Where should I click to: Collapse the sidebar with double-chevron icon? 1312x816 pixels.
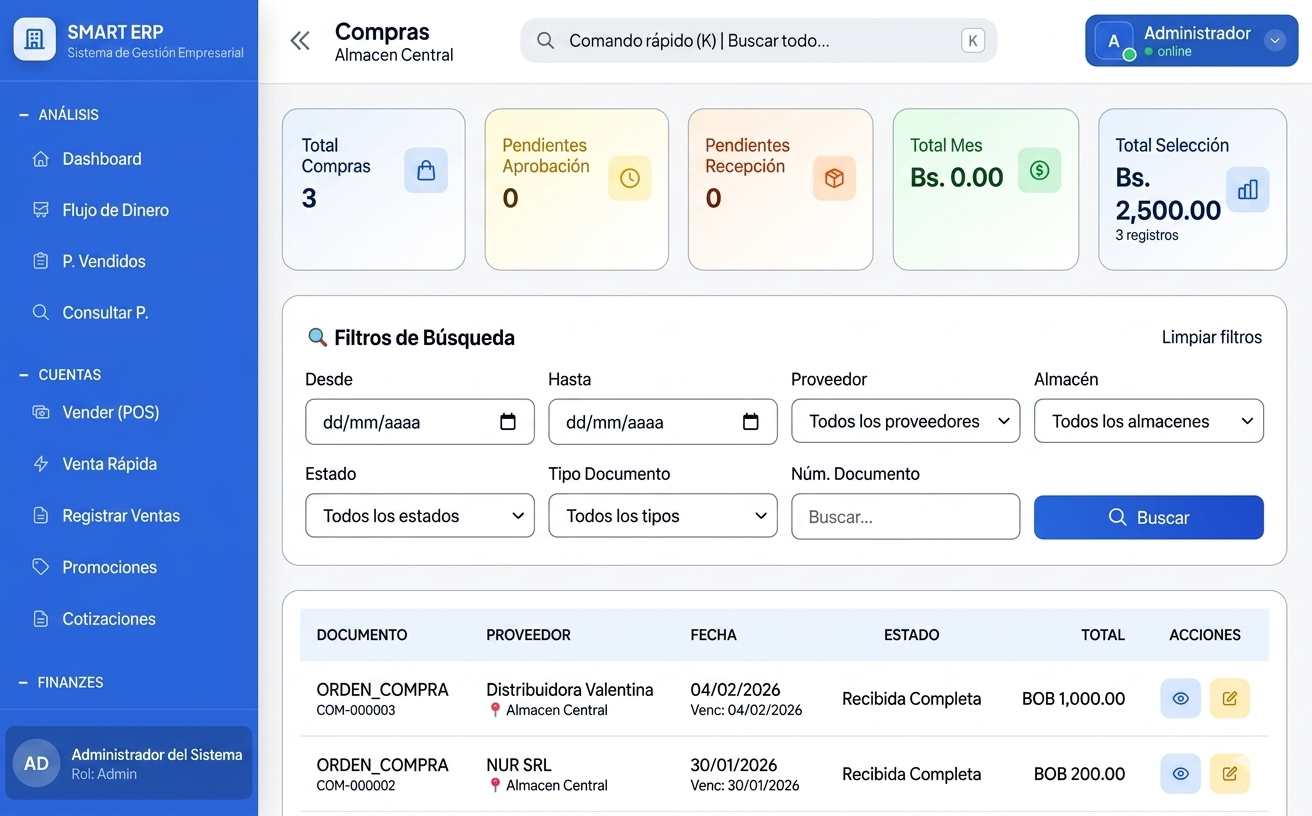pos(300,41)
